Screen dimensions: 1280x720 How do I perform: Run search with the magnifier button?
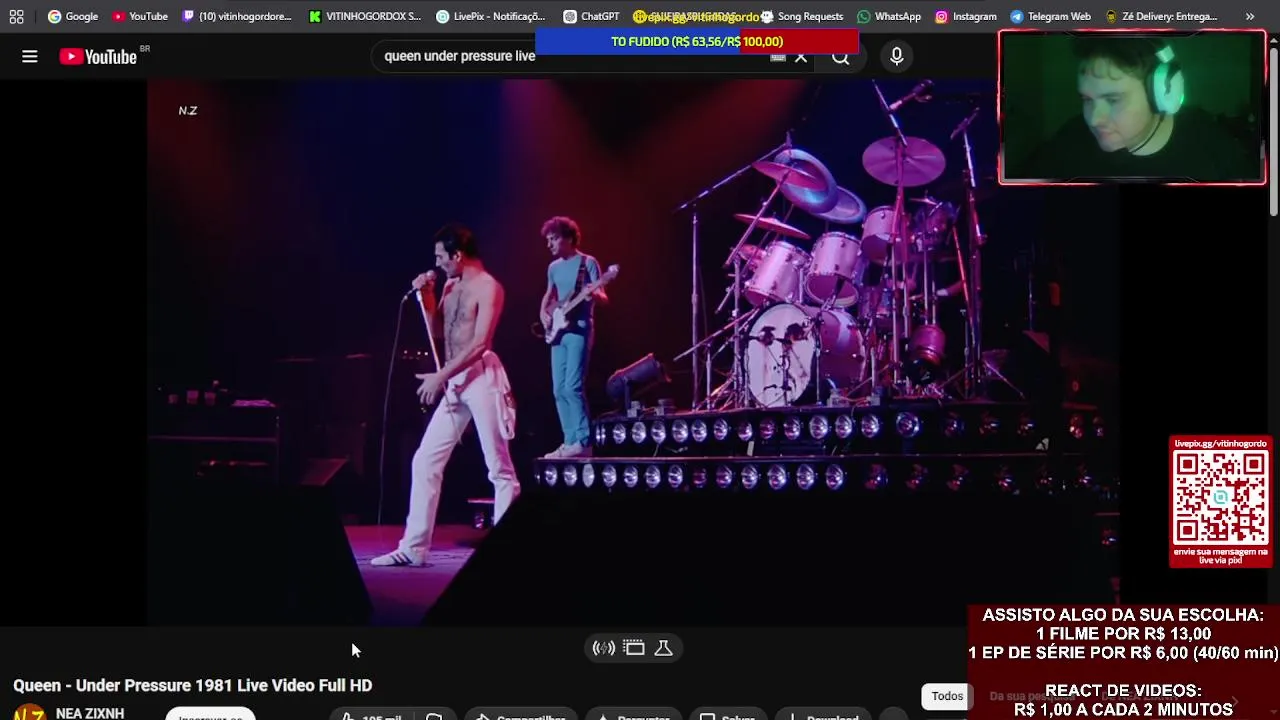(x=841, y=57)
